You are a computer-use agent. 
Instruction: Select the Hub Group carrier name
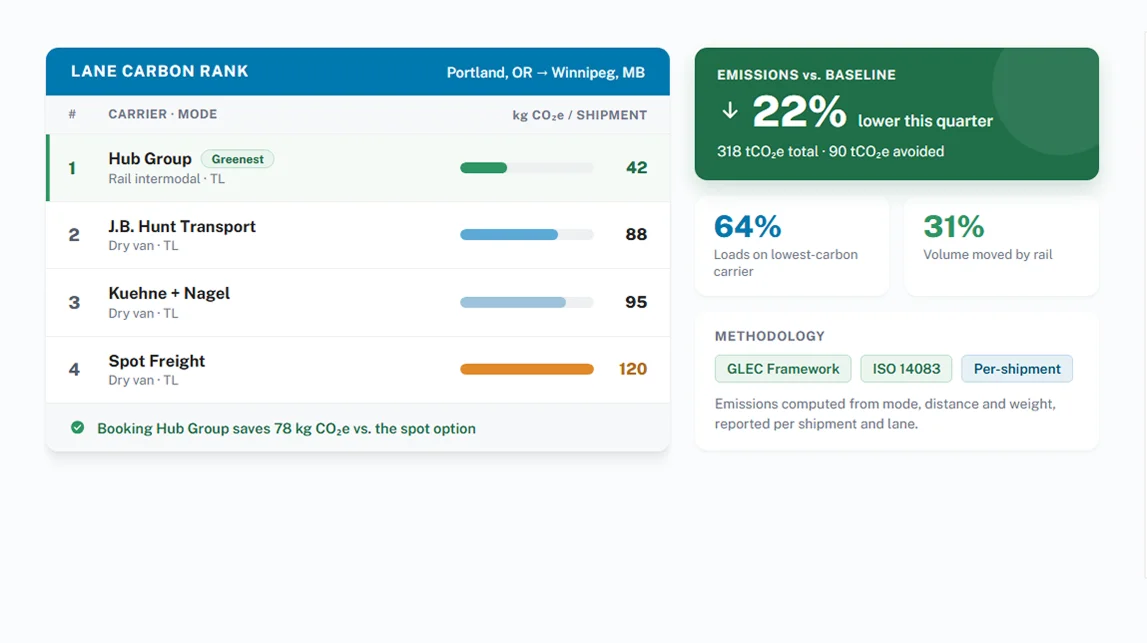click(x=150, y=159)
